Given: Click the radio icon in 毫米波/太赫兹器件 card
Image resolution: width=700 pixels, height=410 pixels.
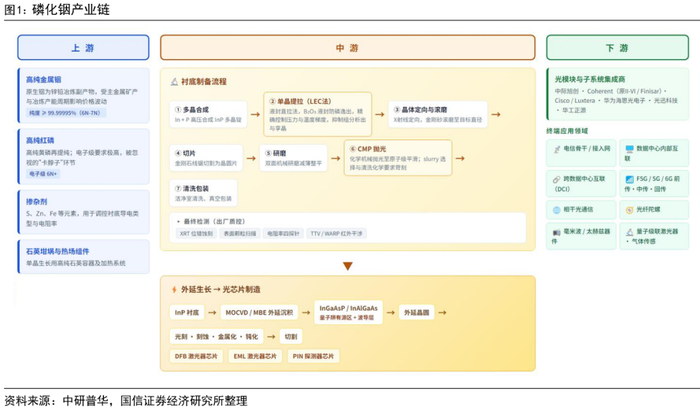Looking at the screenshot, I should (x=557, y=232).
